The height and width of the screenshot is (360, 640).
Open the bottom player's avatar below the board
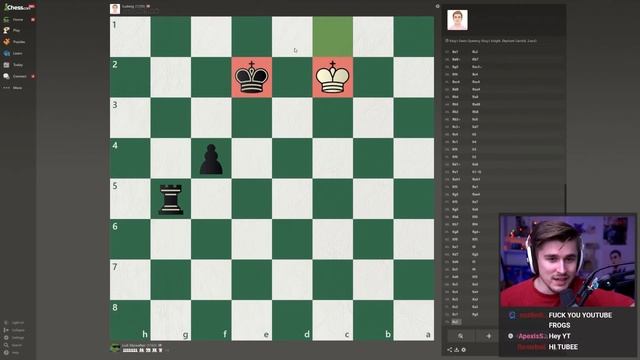(x=115, y=348)
